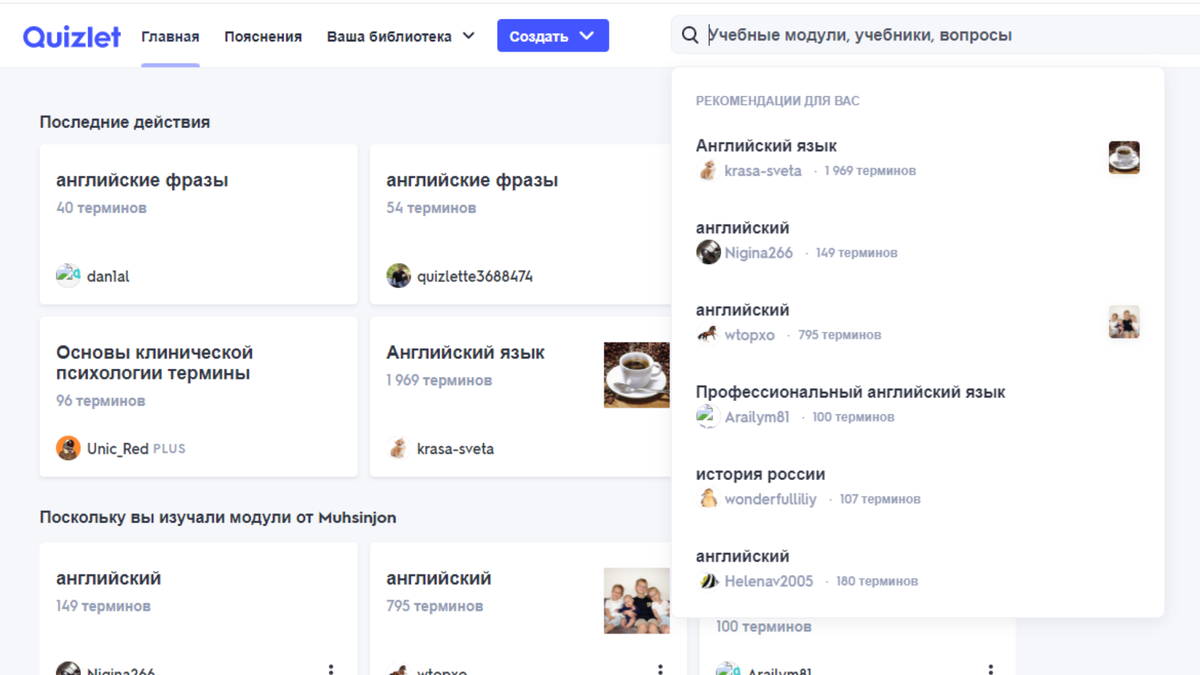1200x675 pixels.
Task: Click dan1al's avatar icon
Action: pos(68,276)
